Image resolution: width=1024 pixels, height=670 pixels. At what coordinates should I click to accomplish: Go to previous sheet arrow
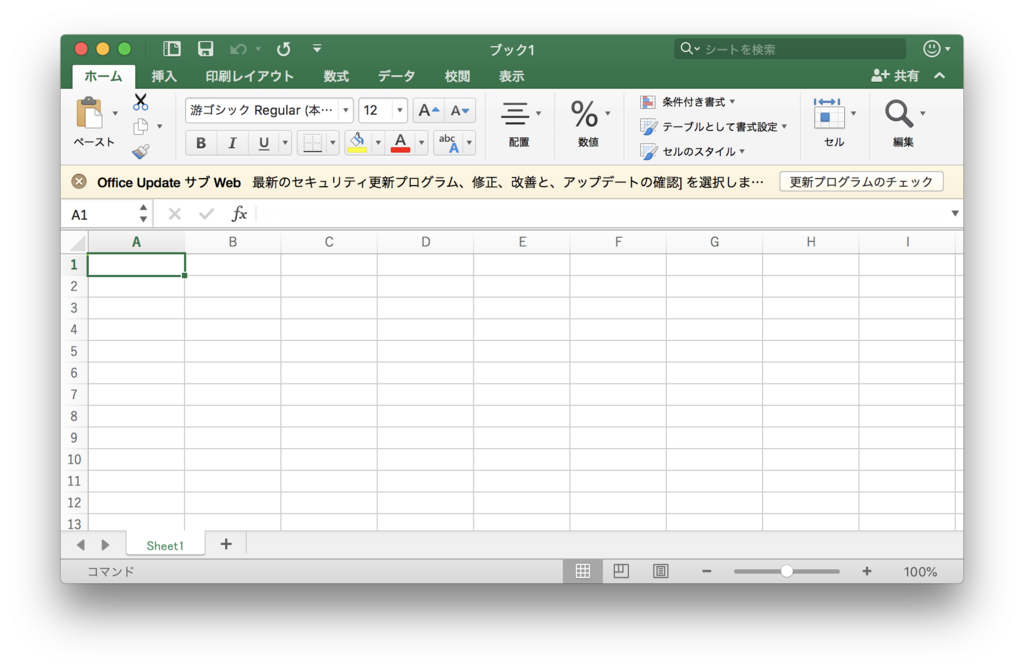pyautogui.click(x=80, y=545)
